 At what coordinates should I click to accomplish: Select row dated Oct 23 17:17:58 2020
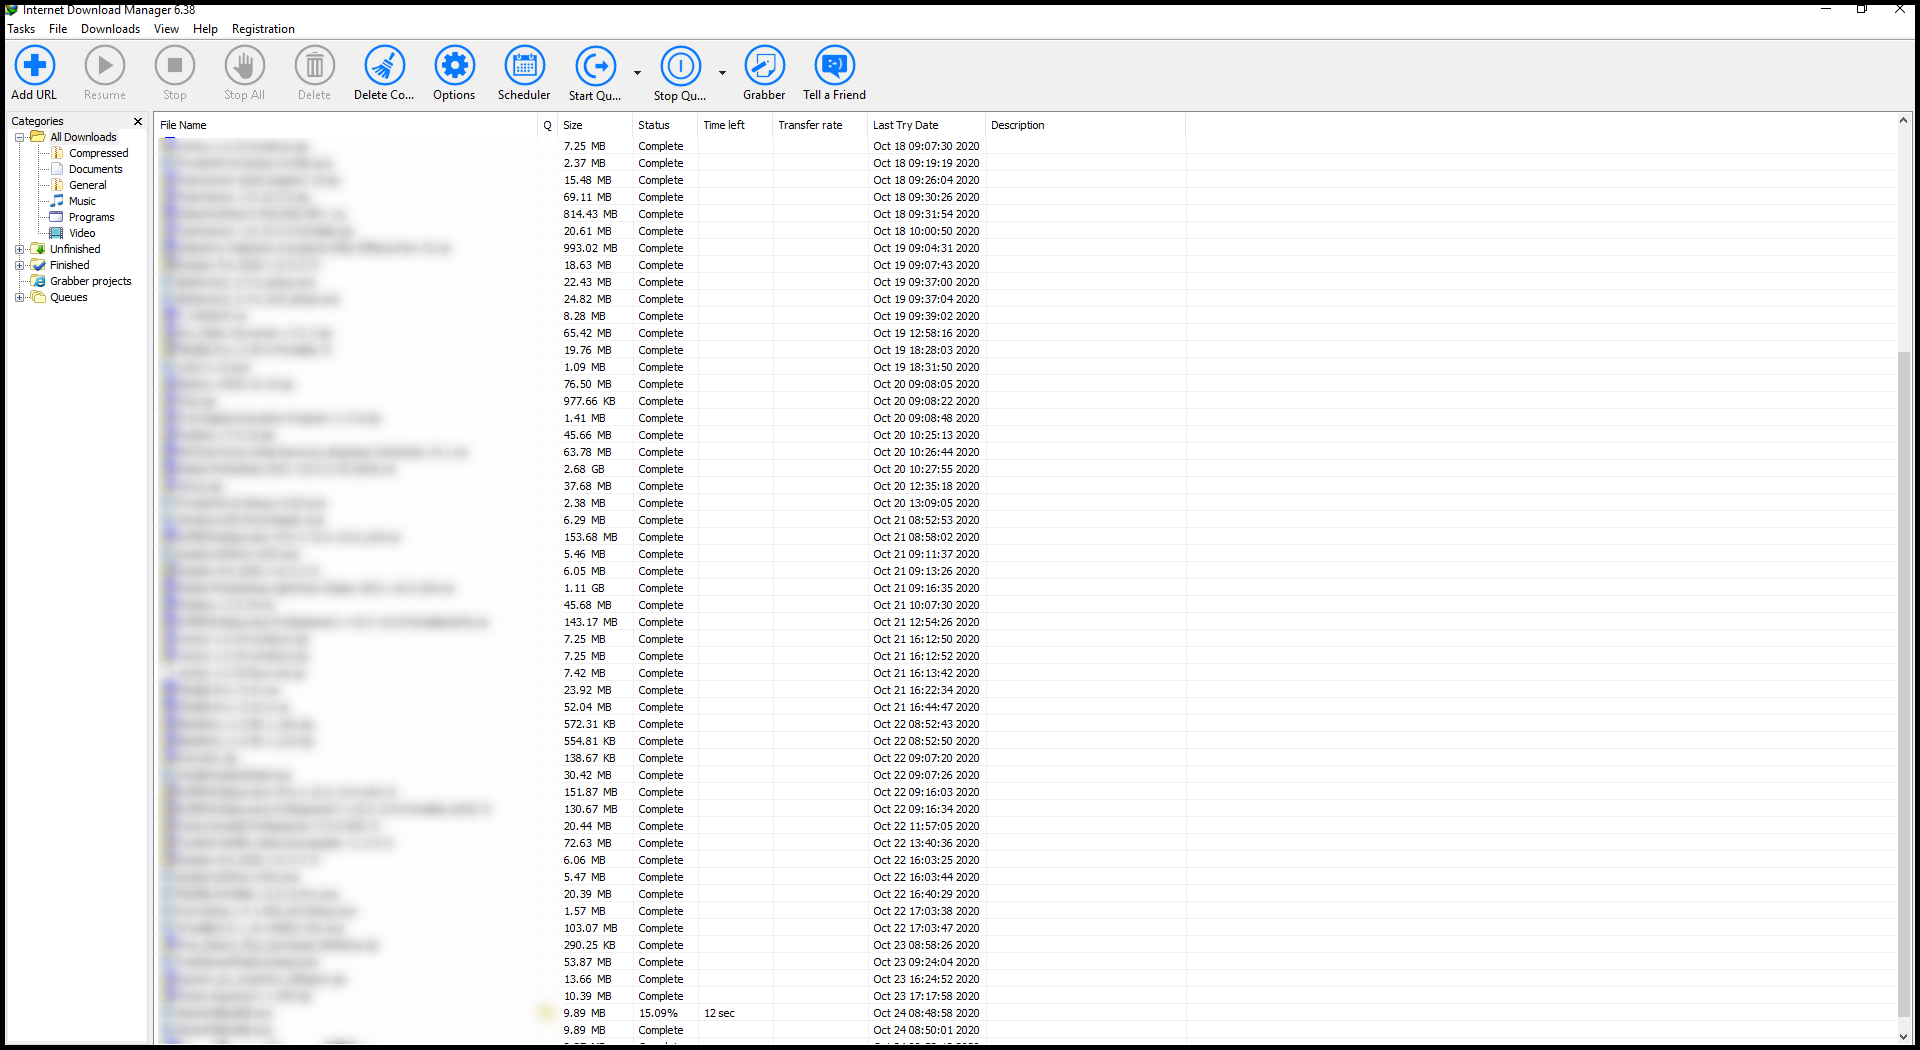(1026, 996)
